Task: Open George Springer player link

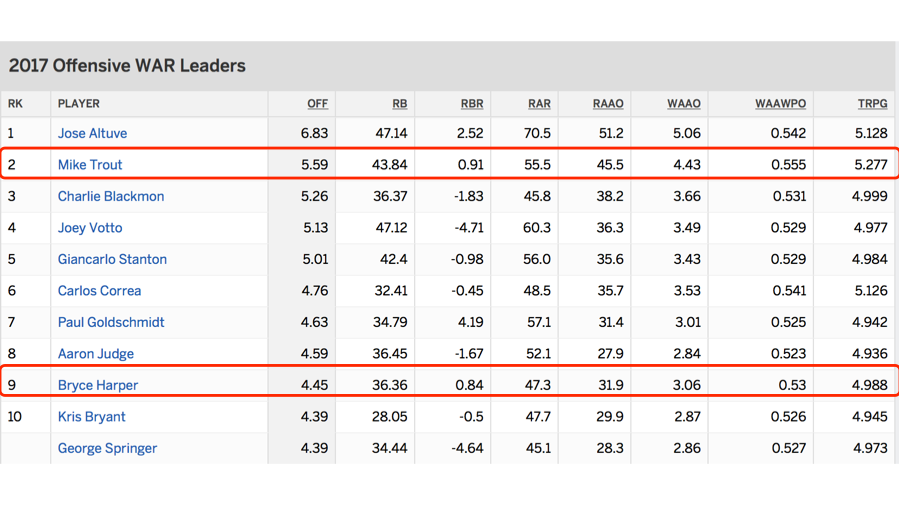Action: click(x=107, y=448)
